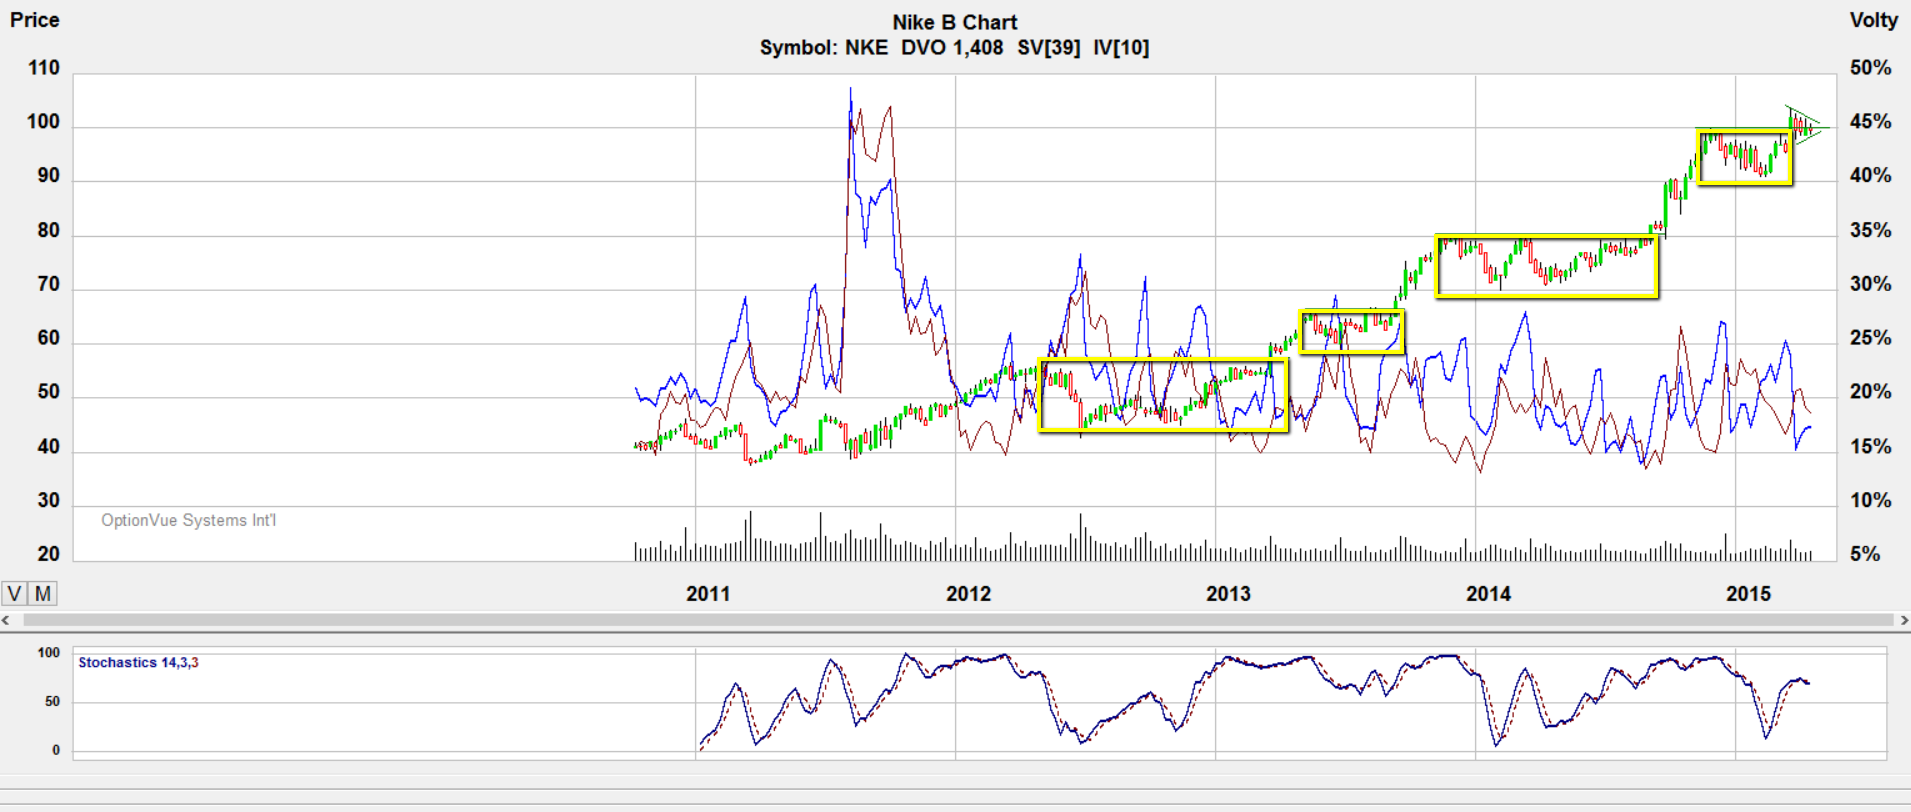Click the 'Stochastics 14,3,3' indicator label
This screenshot has width=1911, height=812.
pos(138,662)
